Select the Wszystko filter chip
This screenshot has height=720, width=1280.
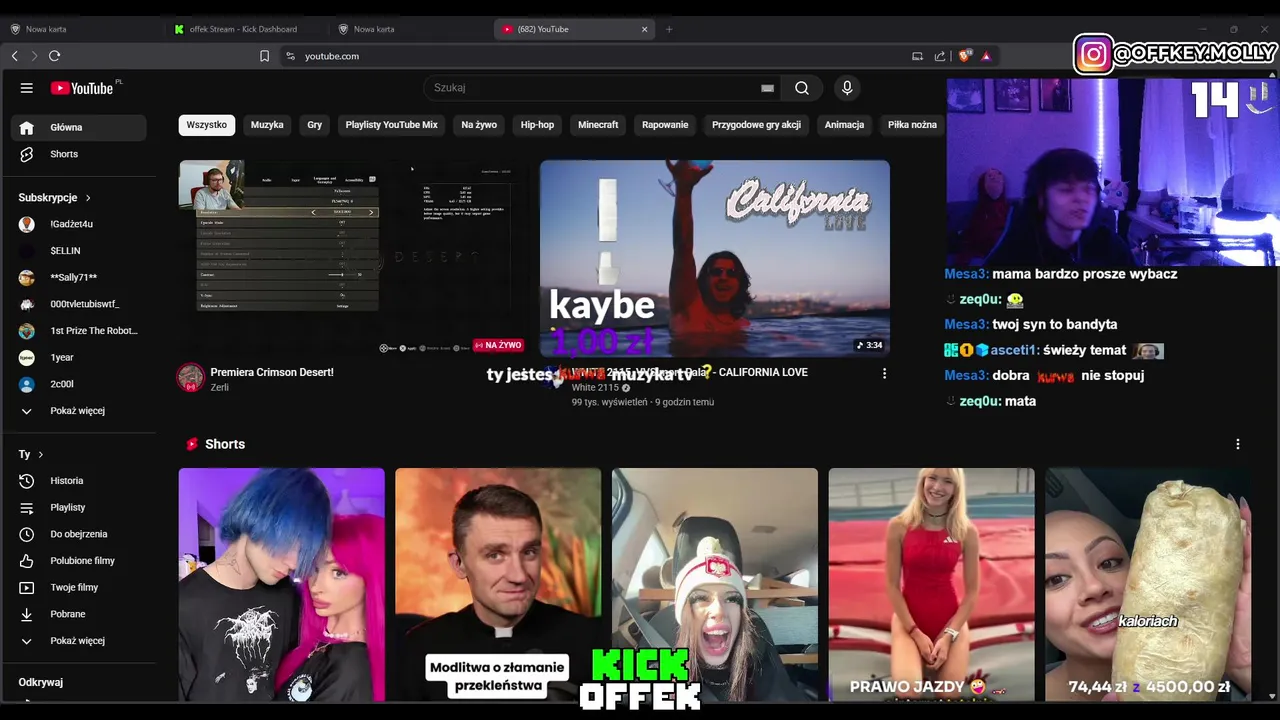click(x=207, y=125)
